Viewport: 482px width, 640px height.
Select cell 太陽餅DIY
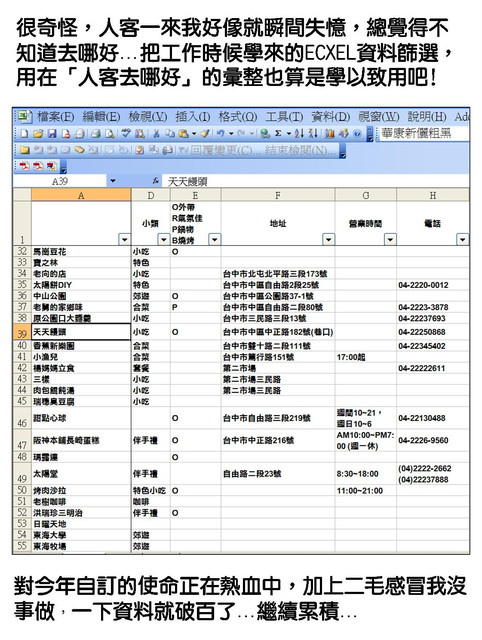click(81, 285)
